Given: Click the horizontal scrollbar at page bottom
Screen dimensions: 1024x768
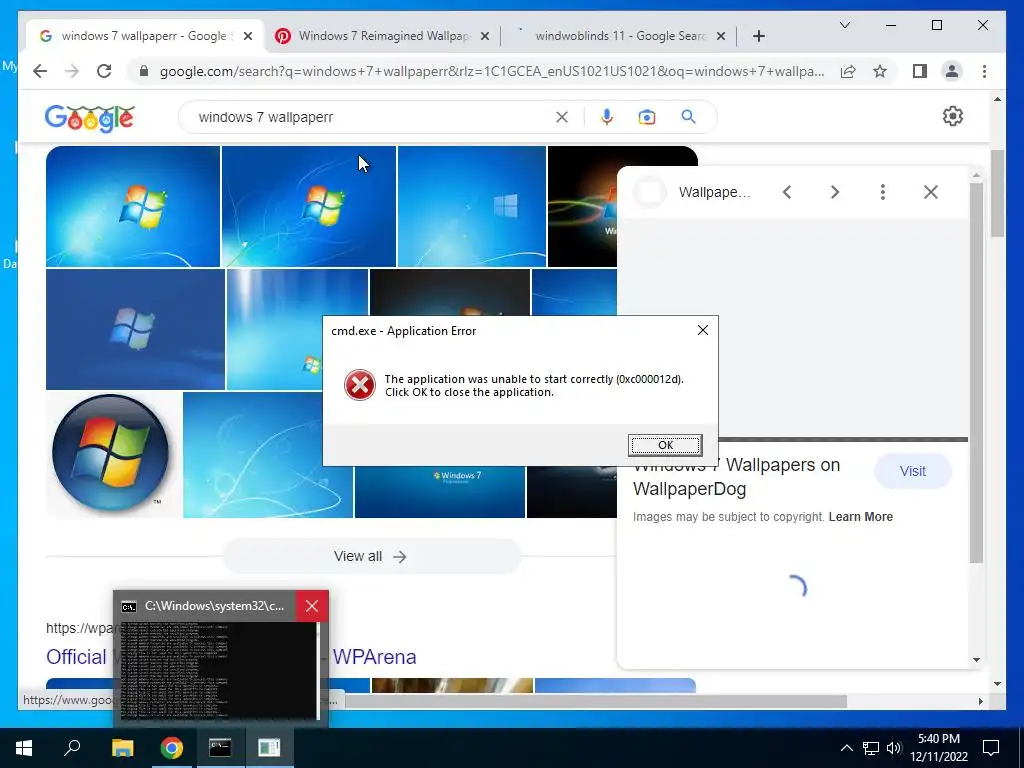Looking at the screenshot, I should [x=596, y=701].
